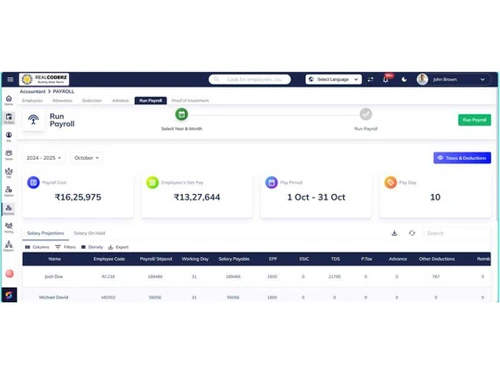The image size is (500, 375).
Task: Sort by the Working Day column header
Action: (x=195, y=259)
